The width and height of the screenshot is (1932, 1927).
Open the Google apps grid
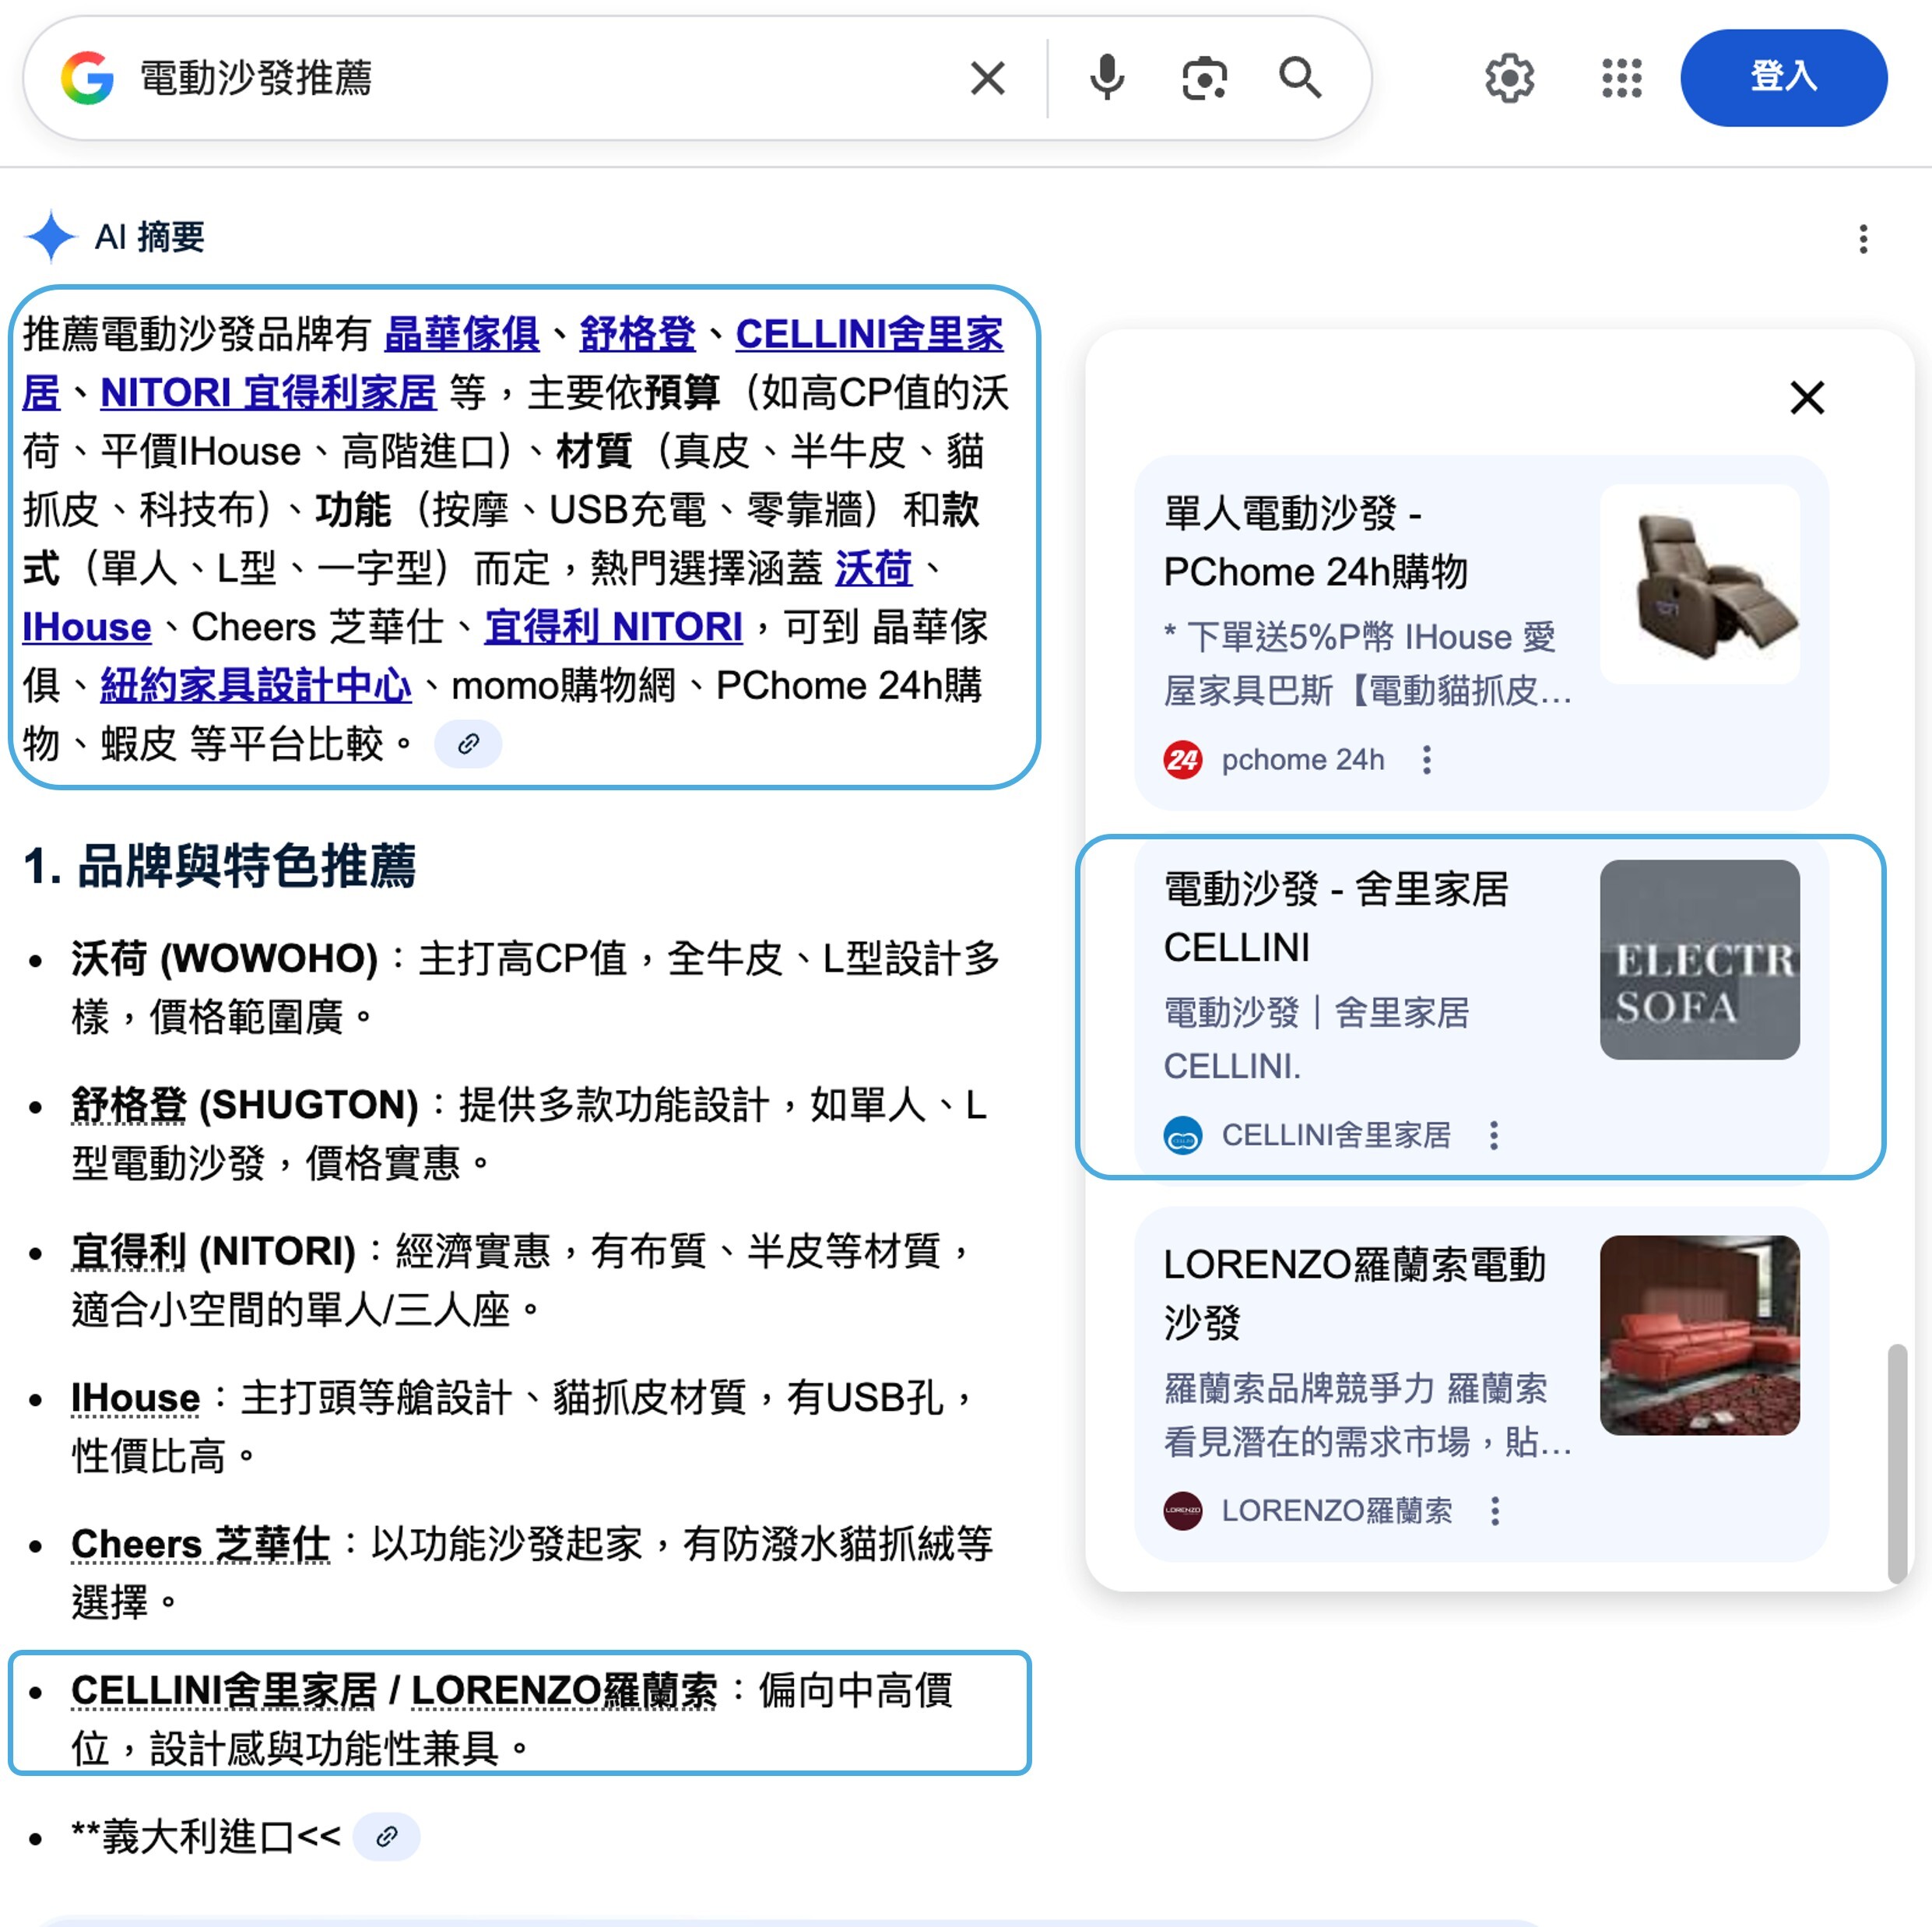coord(1621,78)
